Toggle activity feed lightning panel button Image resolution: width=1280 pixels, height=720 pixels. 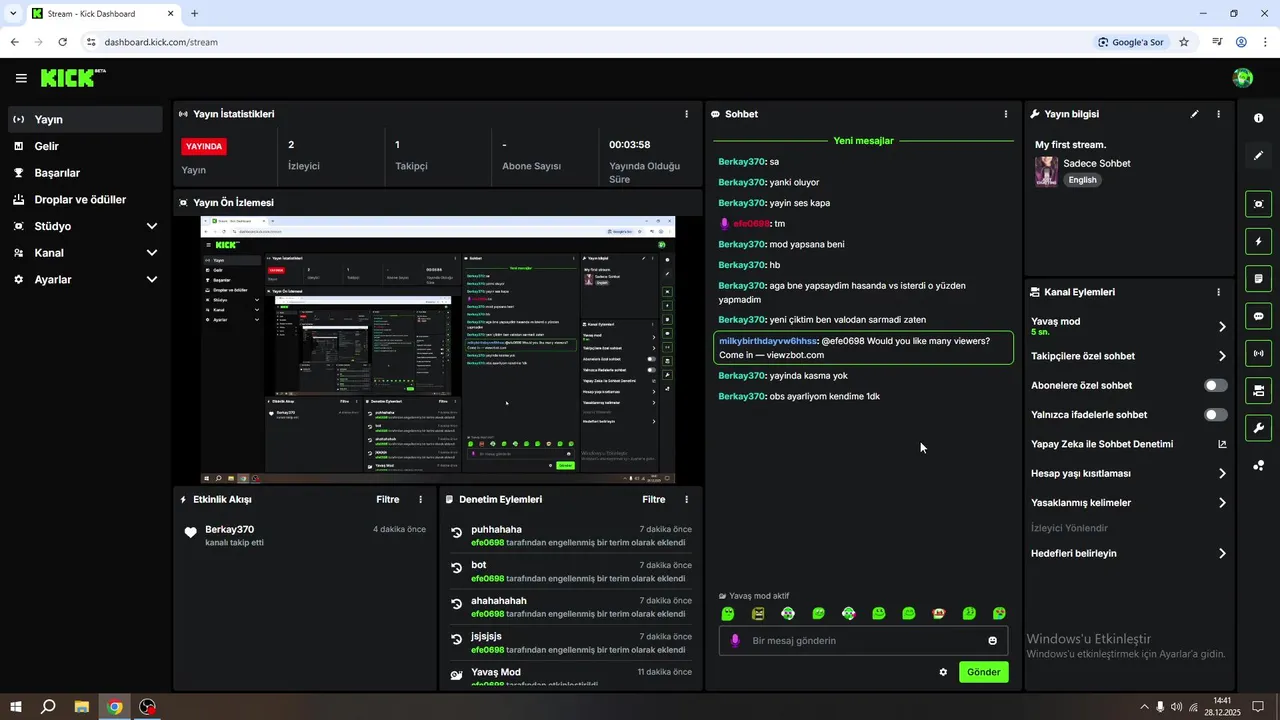point(1258,241)
